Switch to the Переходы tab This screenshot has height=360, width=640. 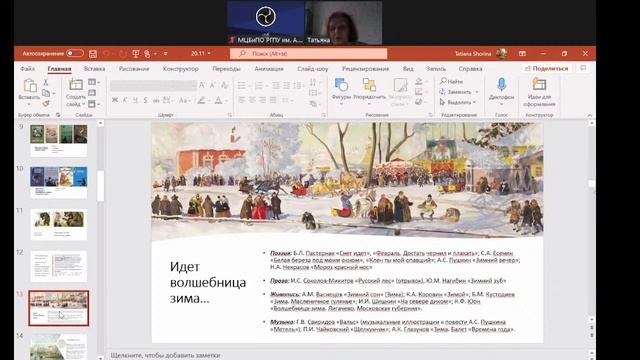[x=226, y=69]
